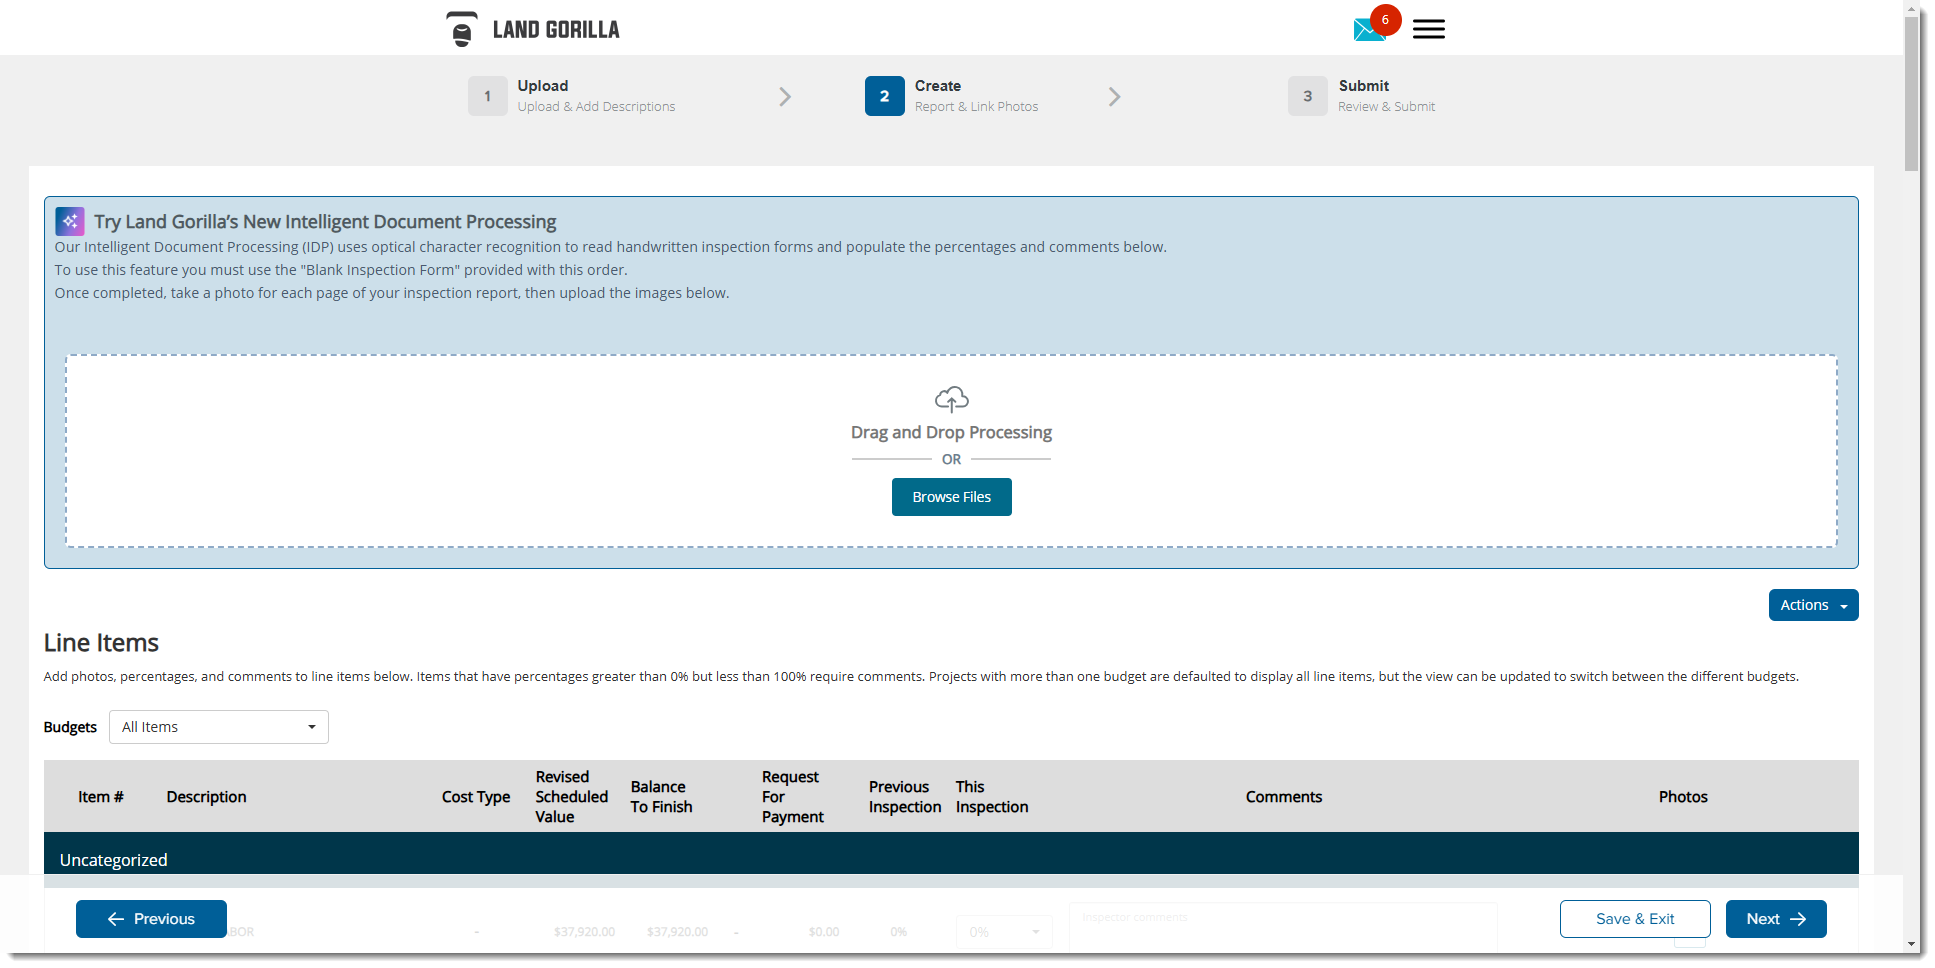This screenshot has width=1935, height=968.
Task: Click the Inspector comments field
Action: tap(1283, 926)
